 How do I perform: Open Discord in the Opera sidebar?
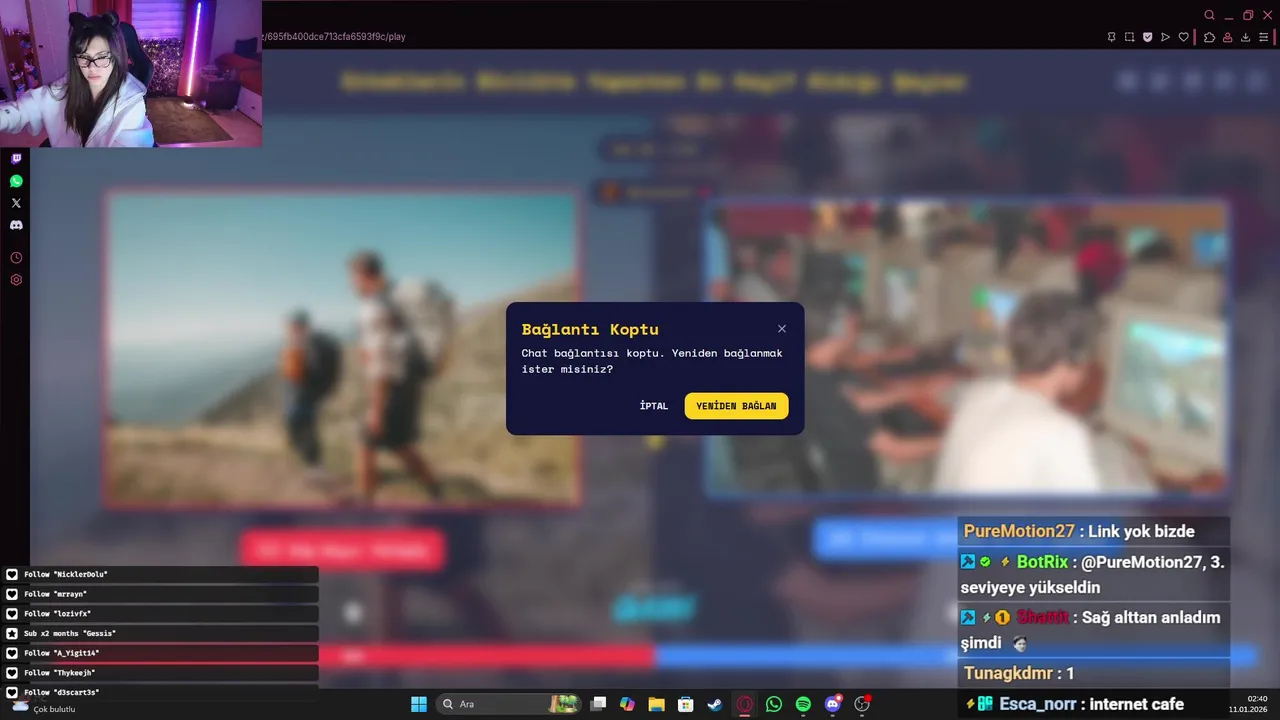coord(16,225)
